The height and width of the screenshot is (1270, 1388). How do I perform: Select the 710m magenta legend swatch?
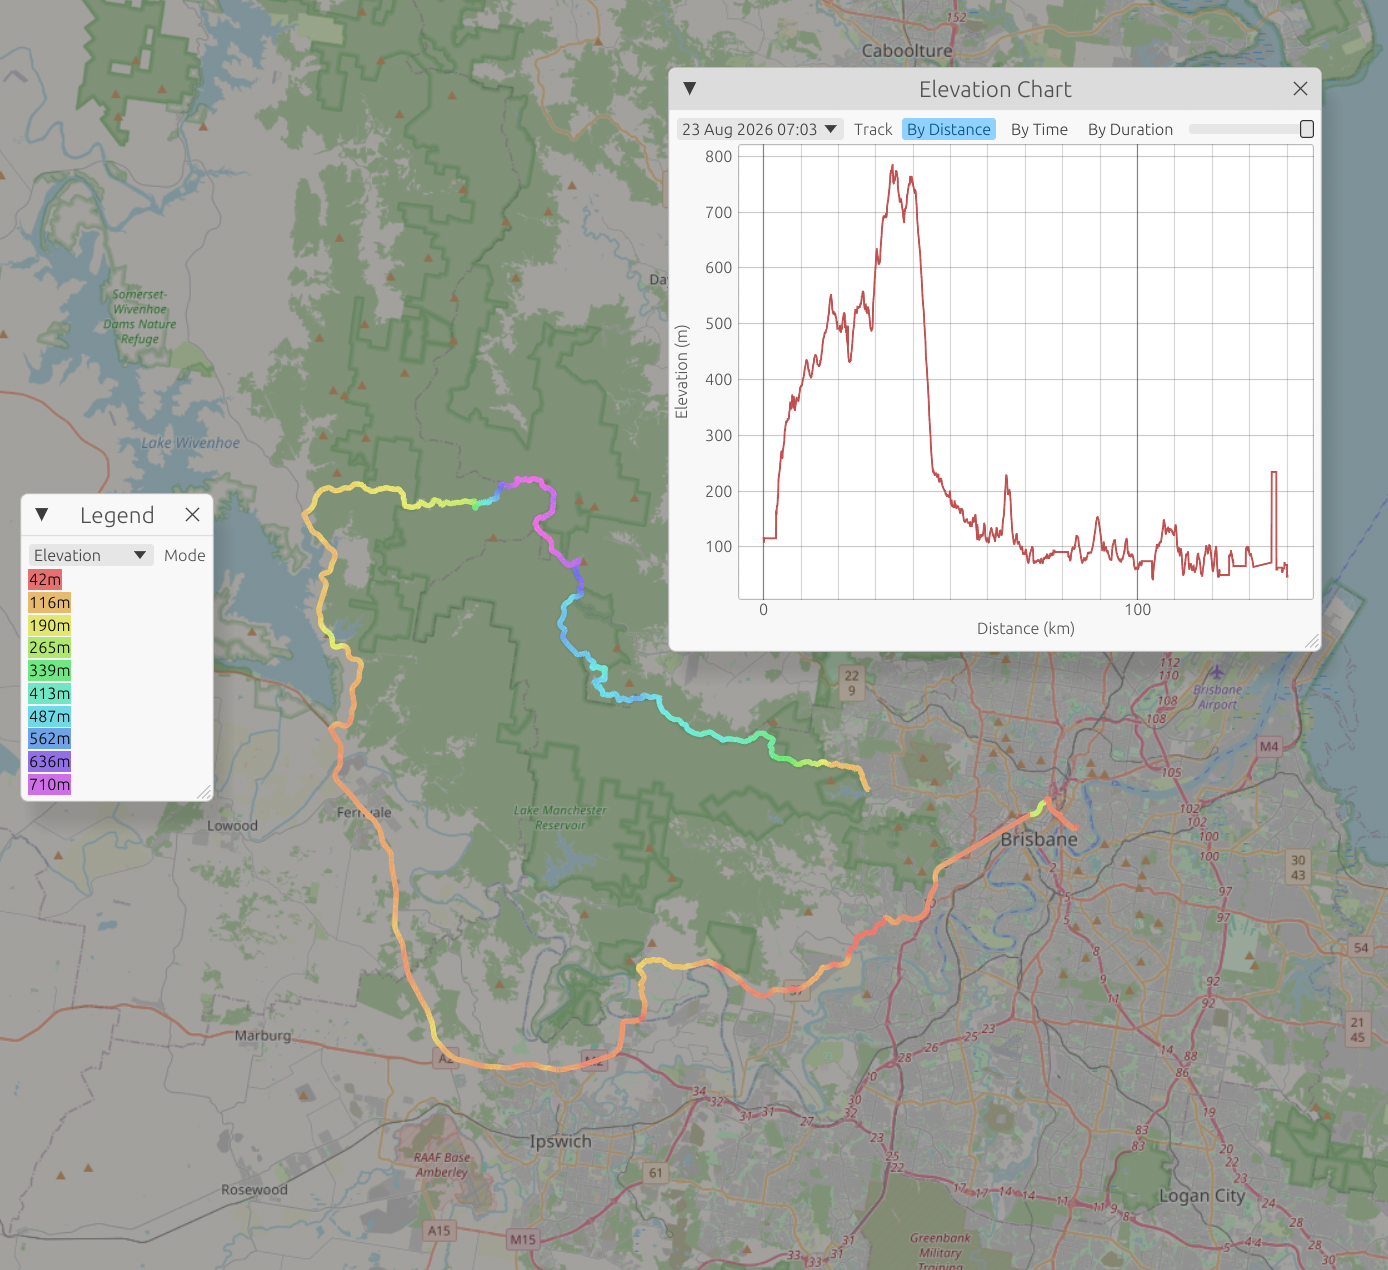(50, 785)
